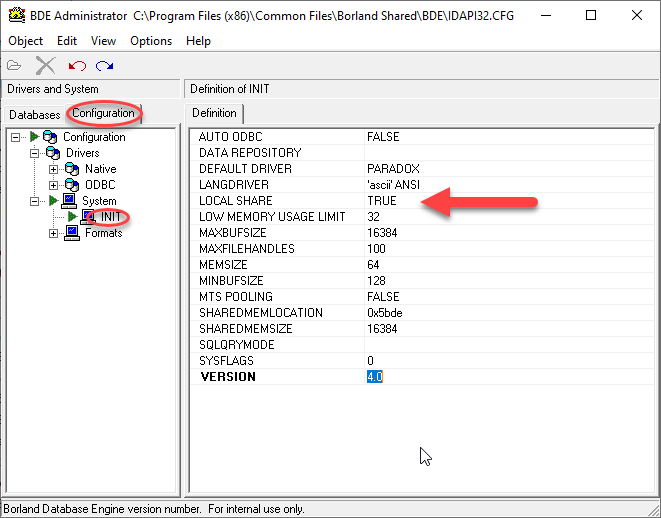Select the Drivers tree item label
This screenshot has width=661, height=518.
[83, 153]
